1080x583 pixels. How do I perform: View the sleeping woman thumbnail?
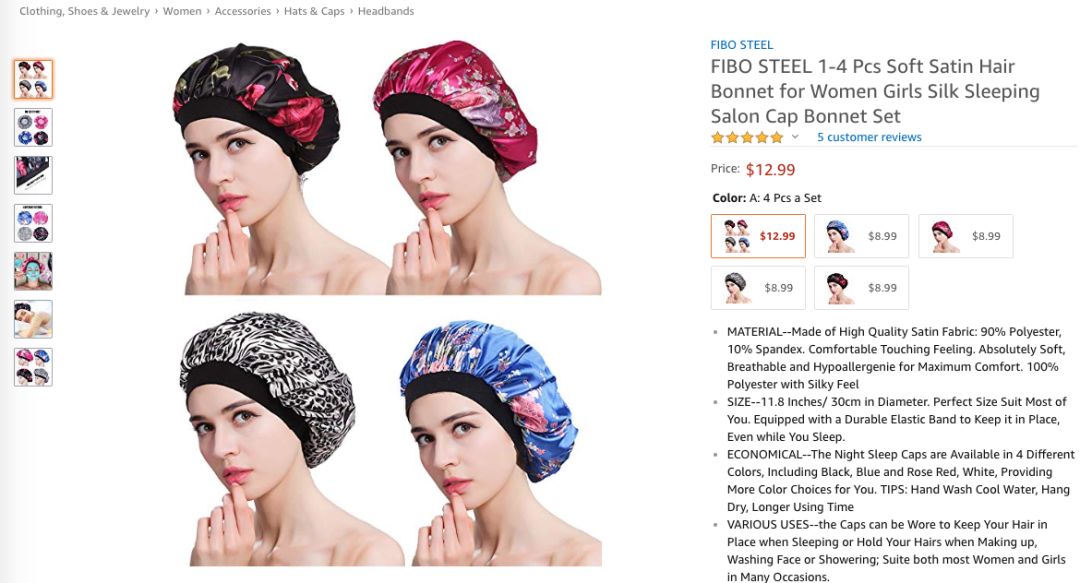tap(33, 319)
